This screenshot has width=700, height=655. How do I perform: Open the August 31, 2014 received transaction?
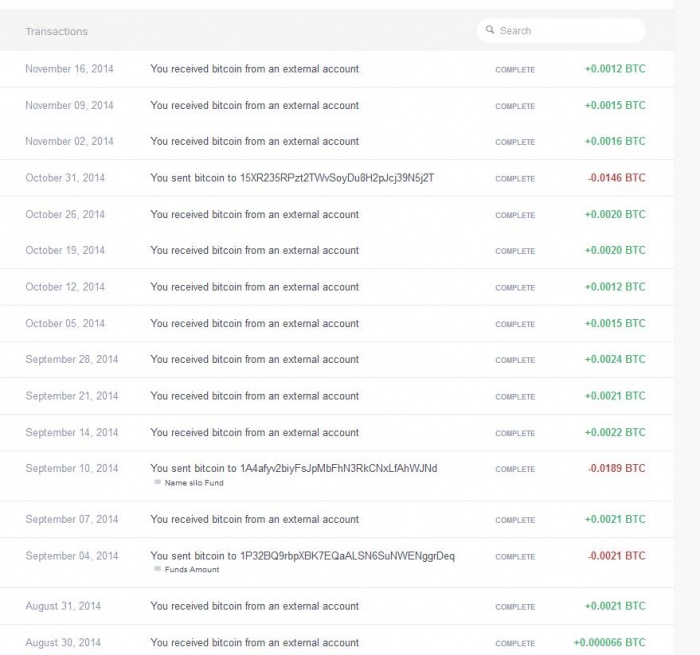coord(254,606)
